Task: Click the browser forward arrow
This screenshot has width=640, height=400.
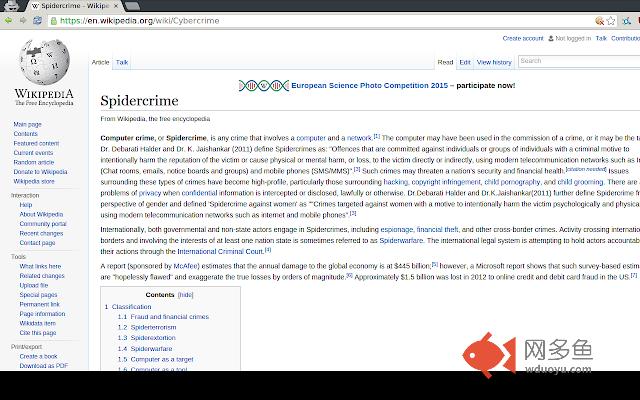Action: pyautogui.click(x=23, y=20)
